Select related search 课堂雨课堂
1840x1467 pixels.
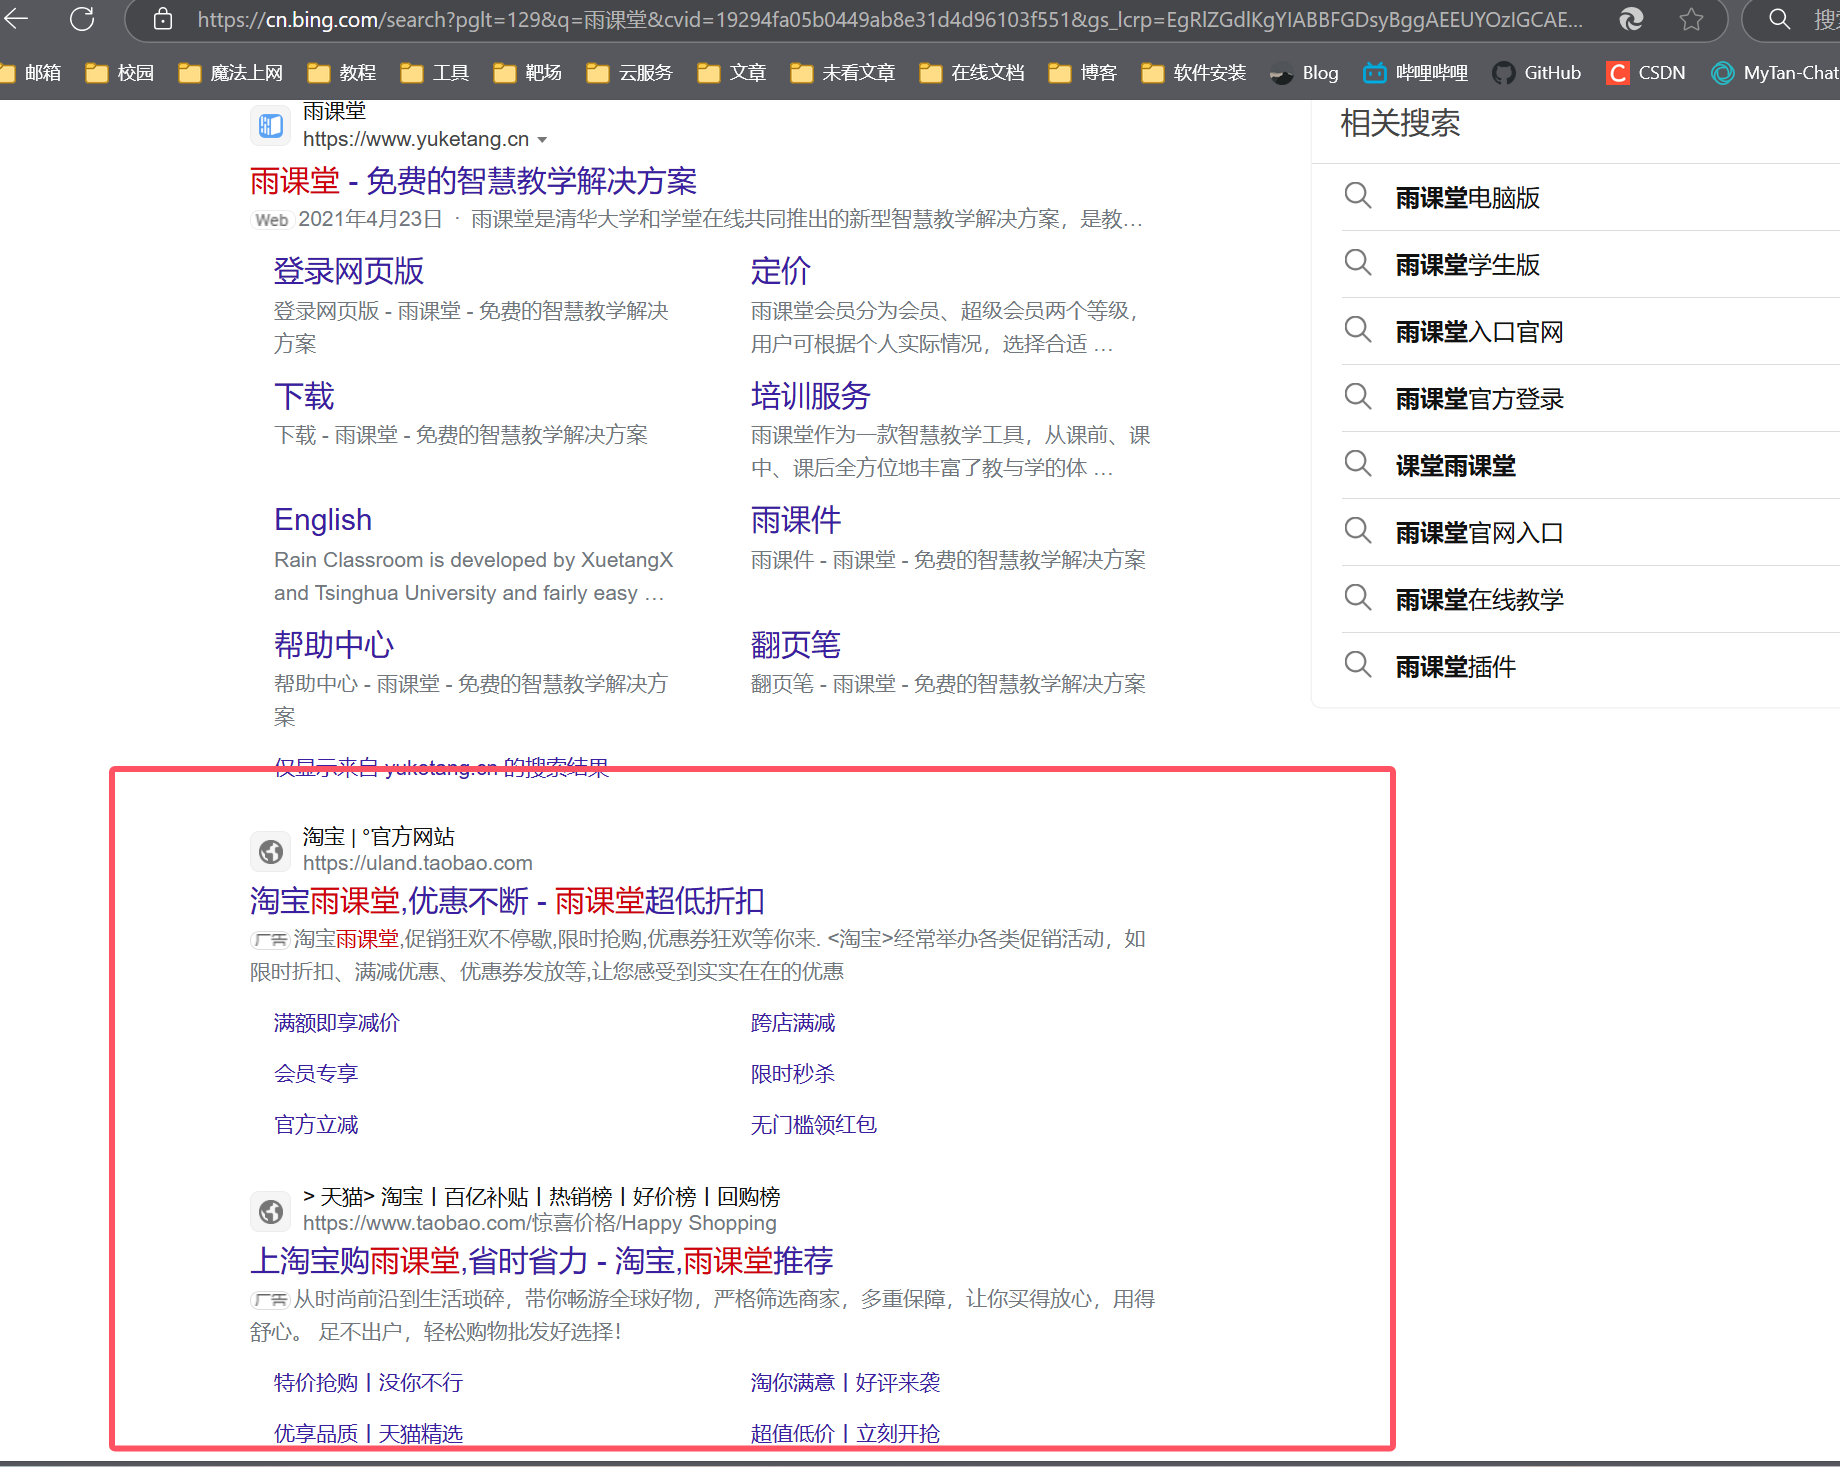click(1455, 466)
